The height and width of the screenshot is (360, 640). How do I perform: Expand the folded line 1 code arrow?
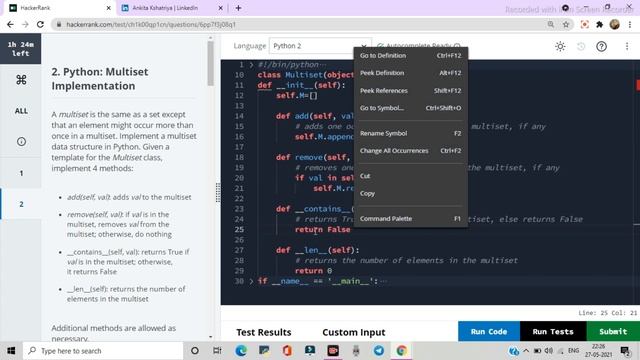point(251,65)
